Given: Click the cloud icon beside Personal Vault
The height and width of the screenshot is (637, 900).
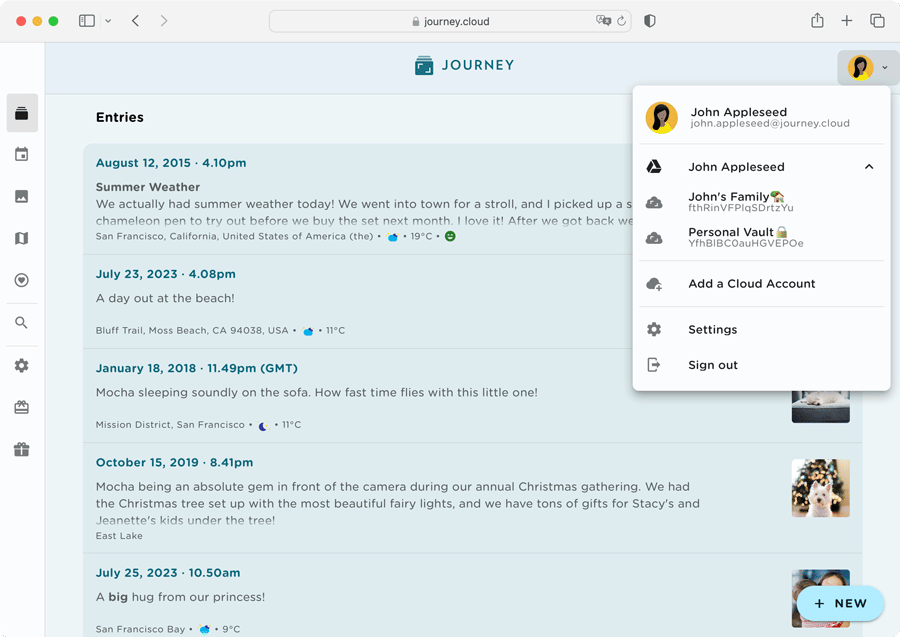Looking at the screenshot, I should click(x=655, y=237).
